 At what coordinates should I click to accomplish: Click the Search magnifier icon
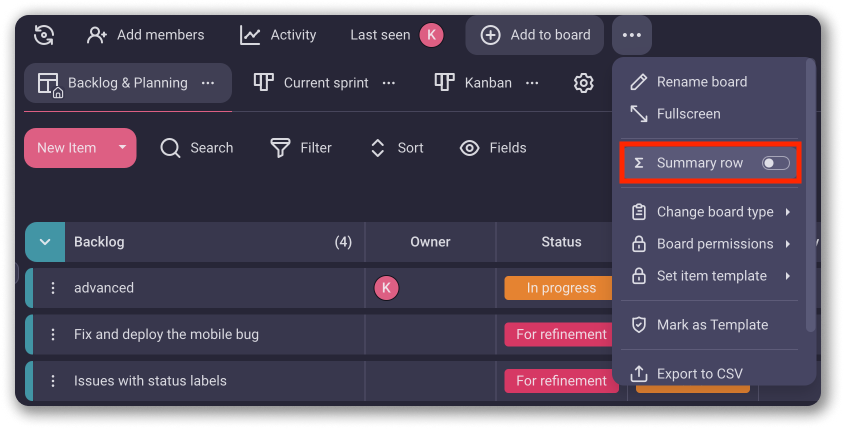pyautogui.click(x=171, y=148)
